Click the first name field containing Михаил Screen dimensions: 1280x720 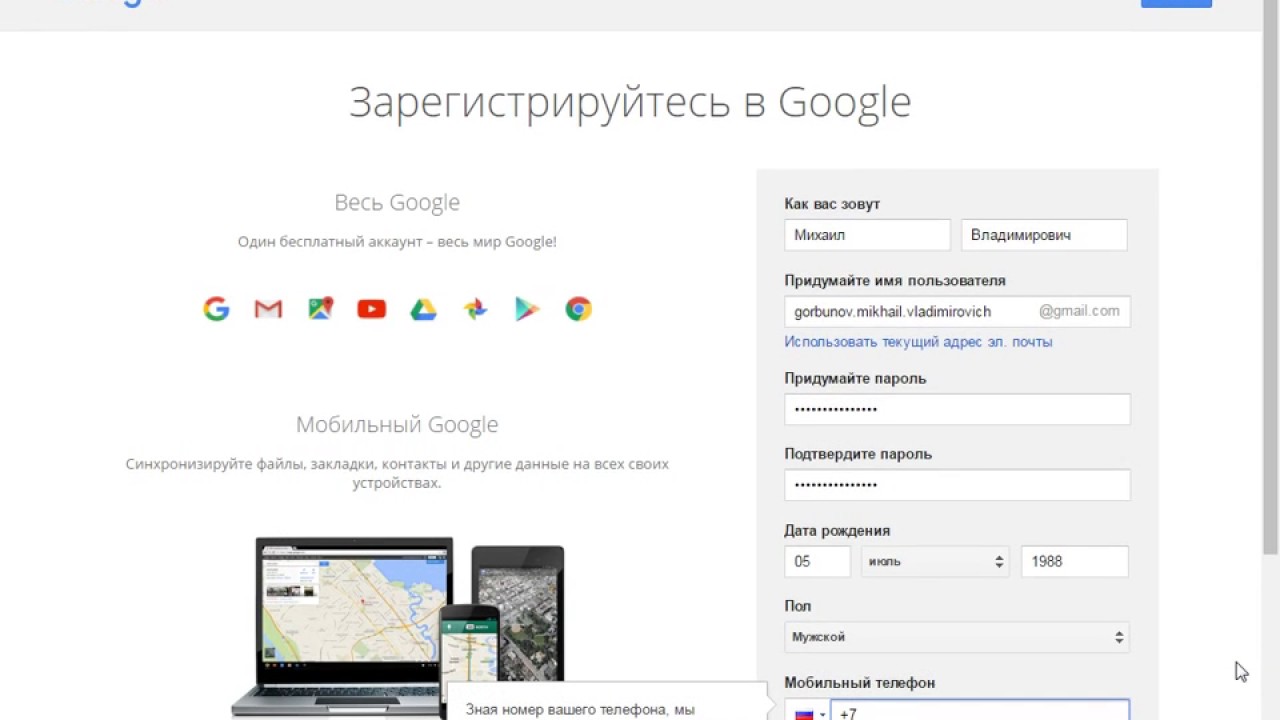867,235
